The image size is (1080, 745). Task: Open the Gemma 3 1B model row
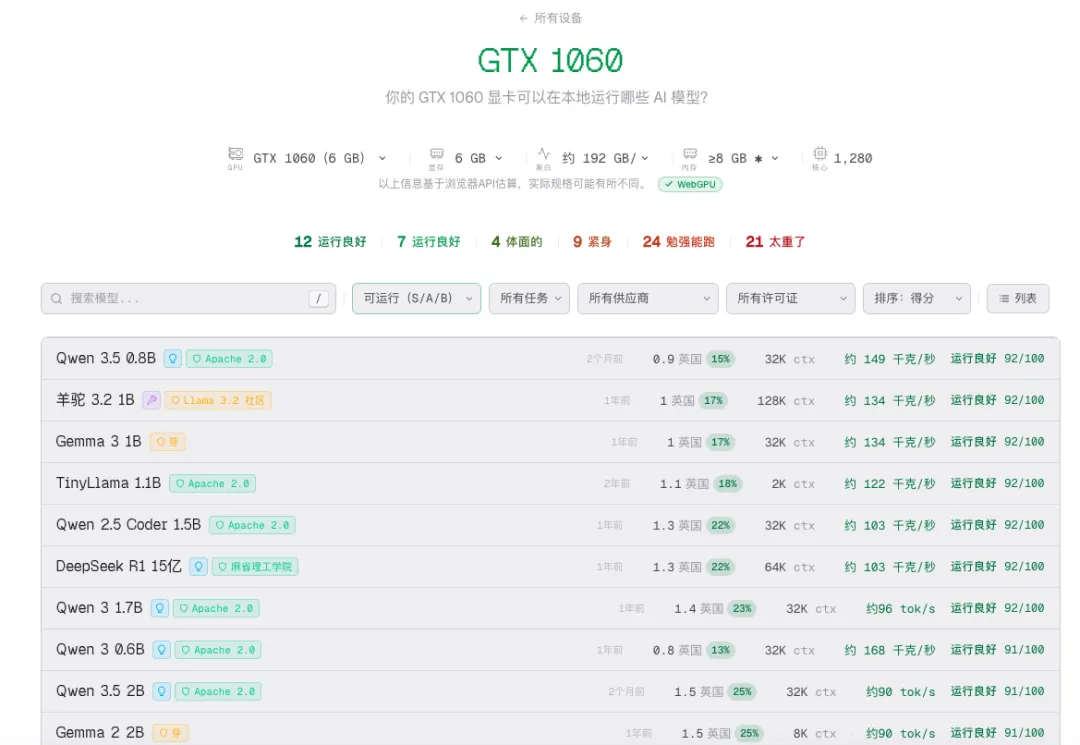[550, 442]
